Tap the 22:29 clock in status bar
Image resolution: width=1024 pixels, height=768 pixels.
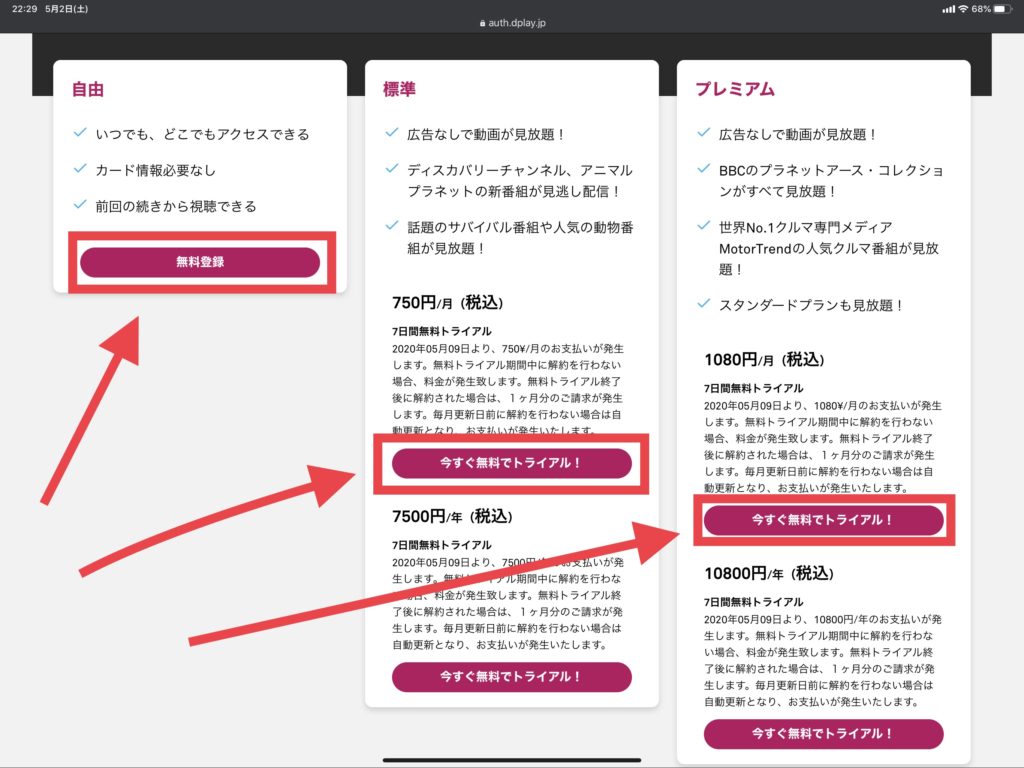21,9
